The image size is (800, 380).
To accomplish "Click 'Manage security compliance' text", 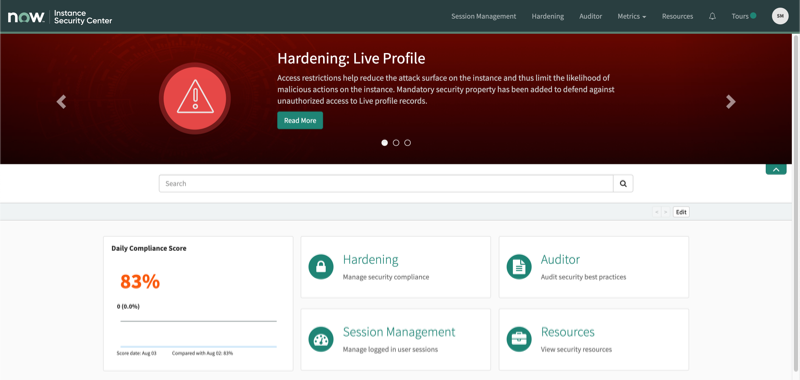I will click(x=386, y=277).
